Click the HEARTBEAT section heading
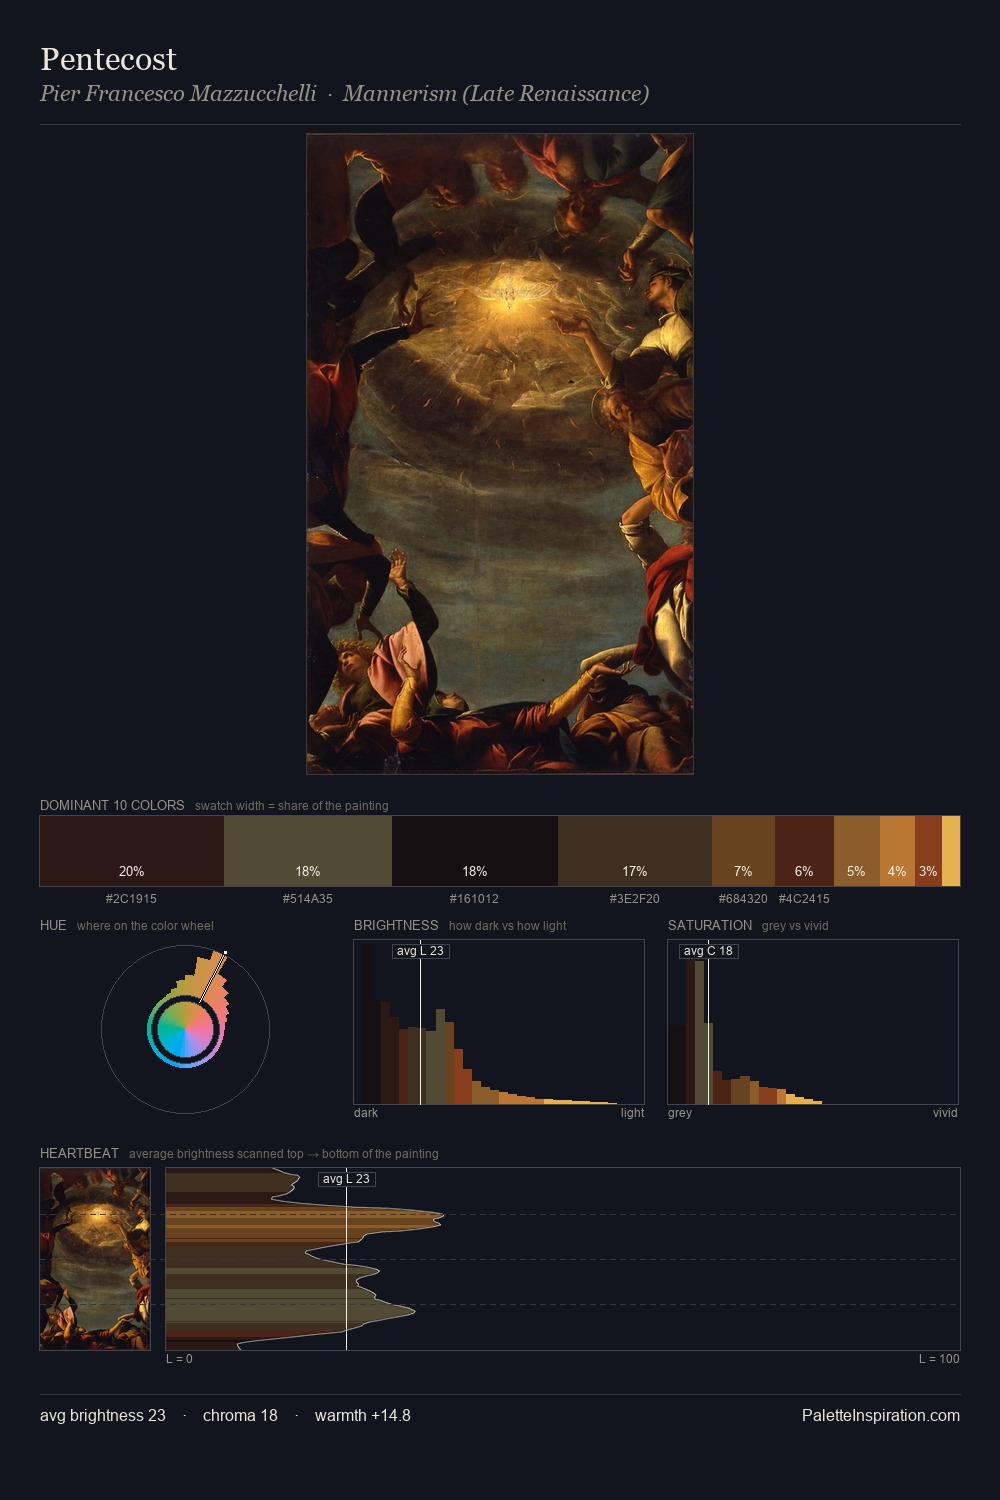Image resolution: width=1000 pixels, height=1500 pixels. 79,1154
